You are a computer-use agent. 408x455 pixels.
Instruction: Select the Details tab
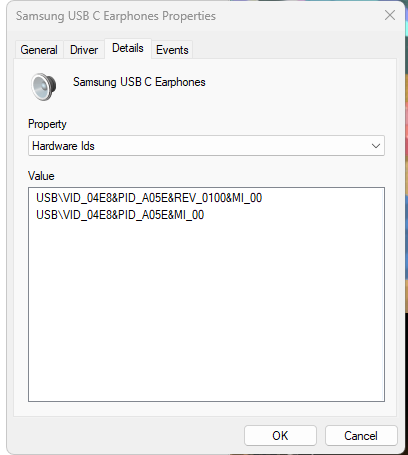pyautogui.click(x=128, y=48)
